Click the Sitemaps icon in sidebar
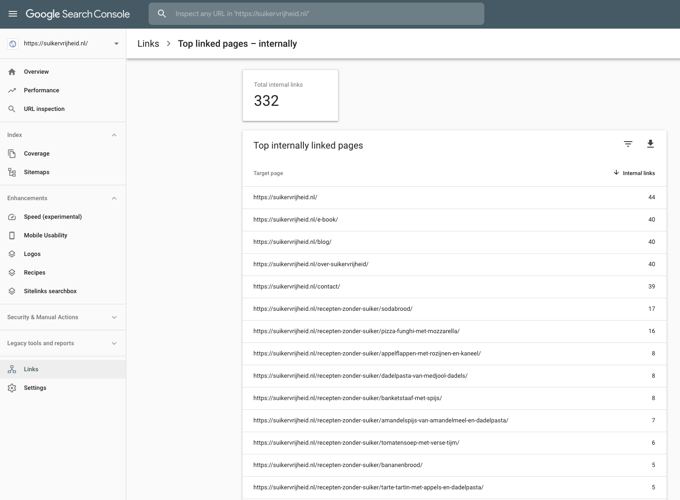This screenshot has width=680, height=500. click(12, 172)
